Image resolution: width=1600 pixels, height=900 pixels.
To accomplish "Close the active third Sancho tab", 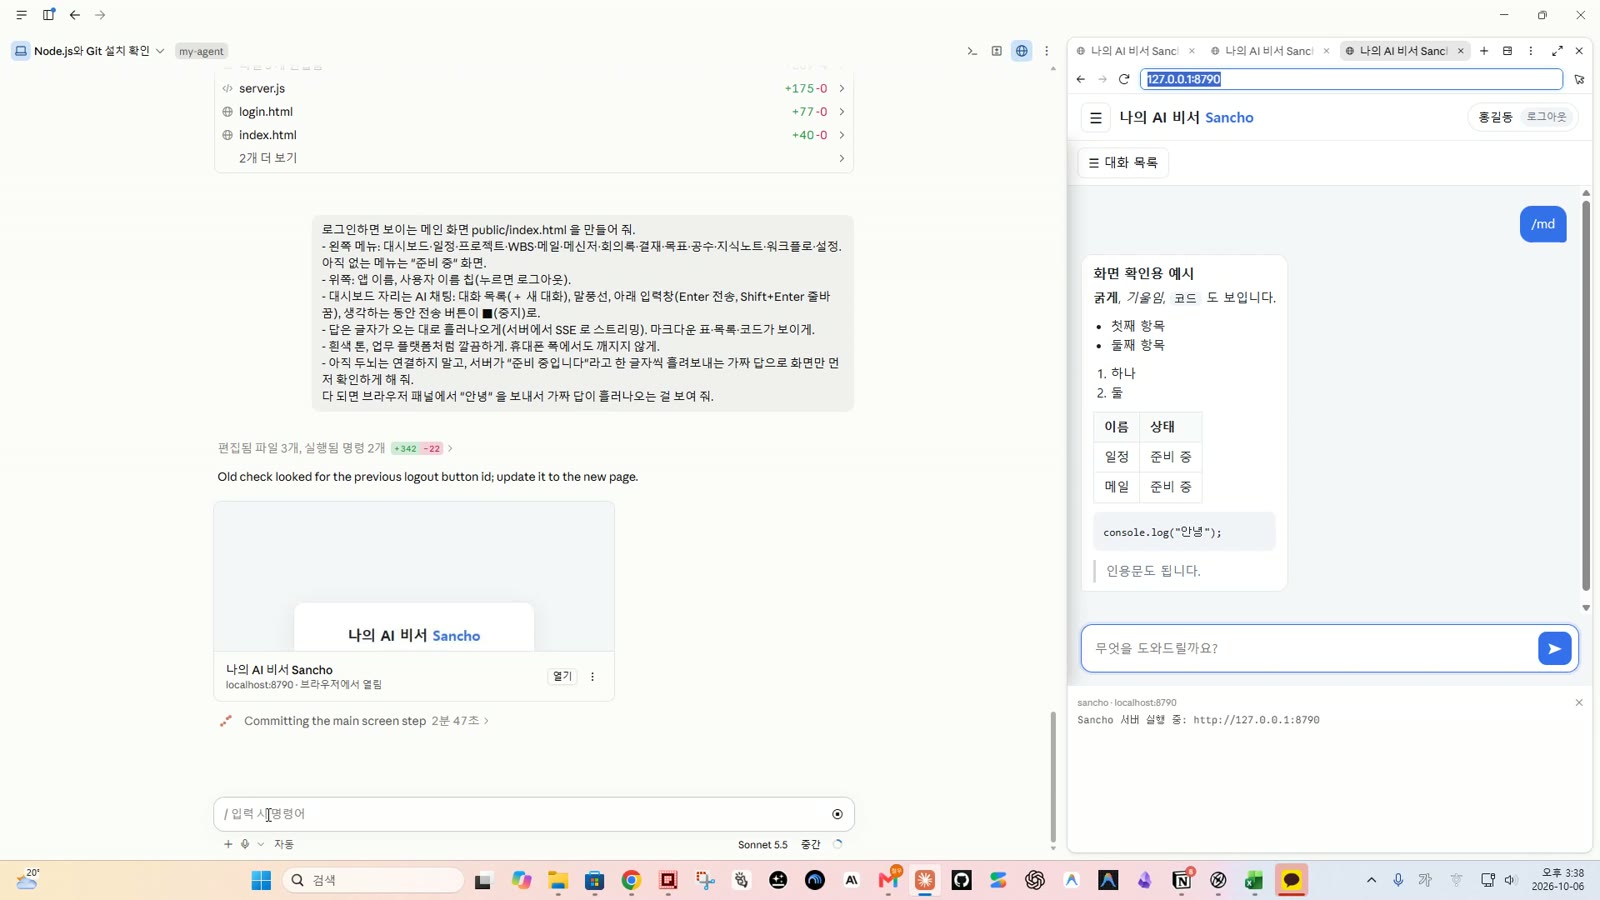I will [x=1460, y=51].
